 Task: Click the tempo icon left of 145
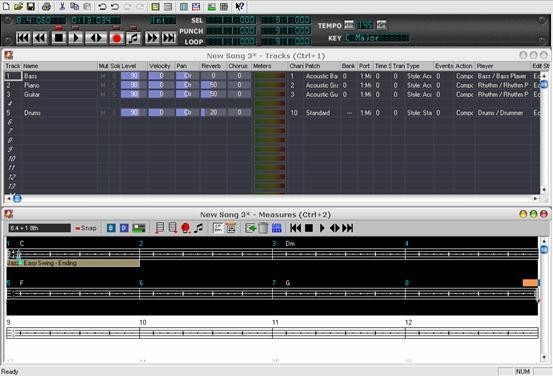click(349, 24)
